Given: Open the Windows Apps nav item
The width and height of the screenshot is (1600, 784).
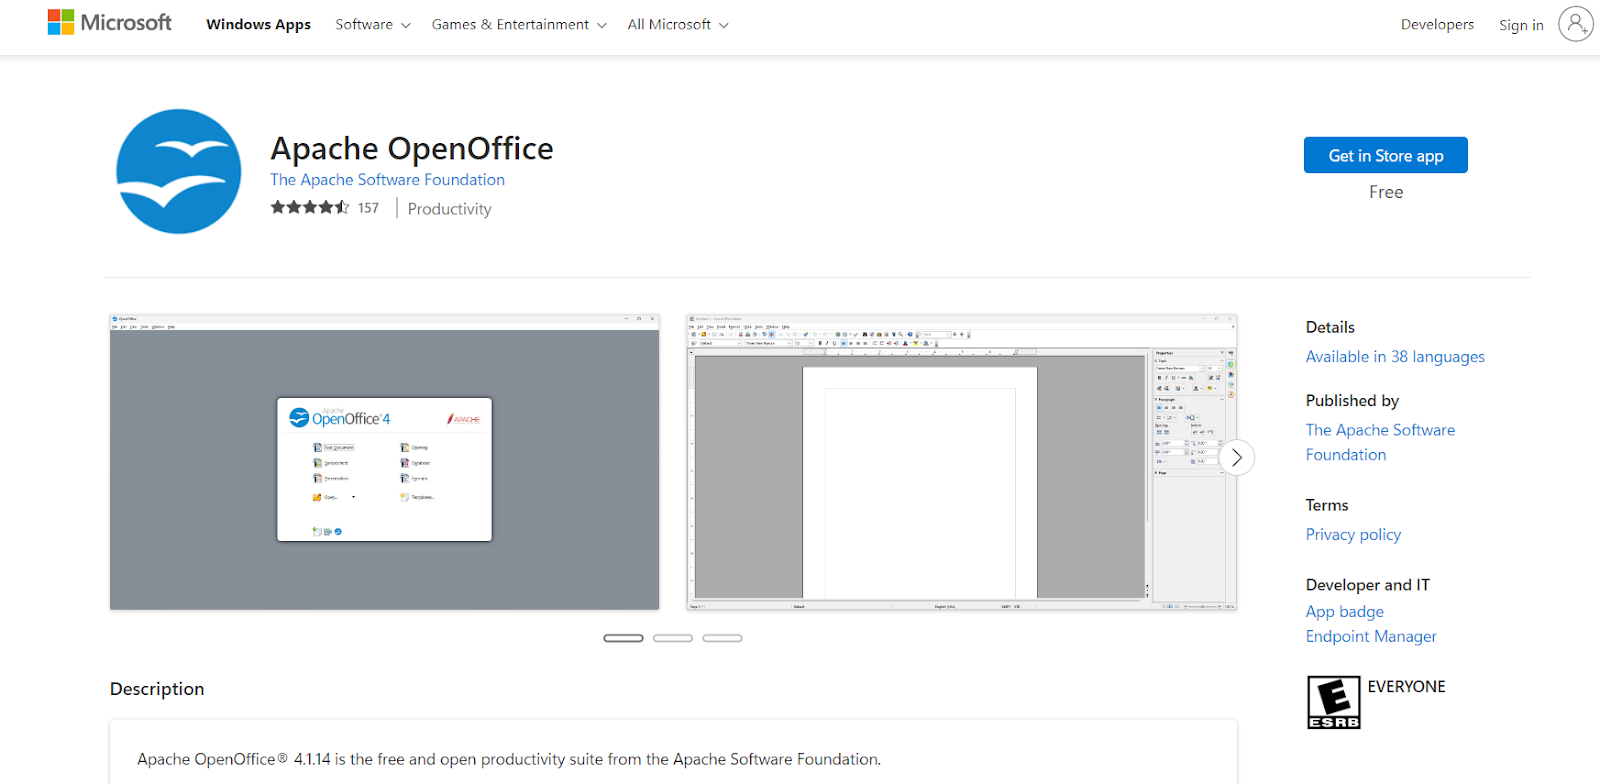Looking at the screenshot, I should (x=258, y=25).
